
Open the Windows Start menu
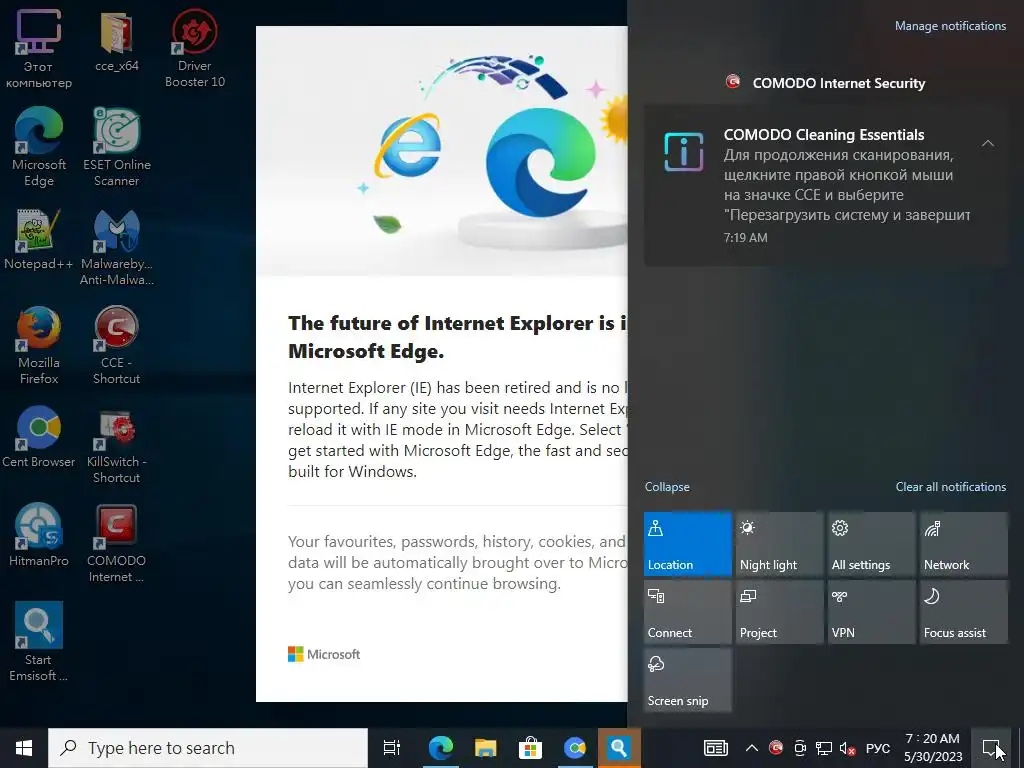[24, 748]
